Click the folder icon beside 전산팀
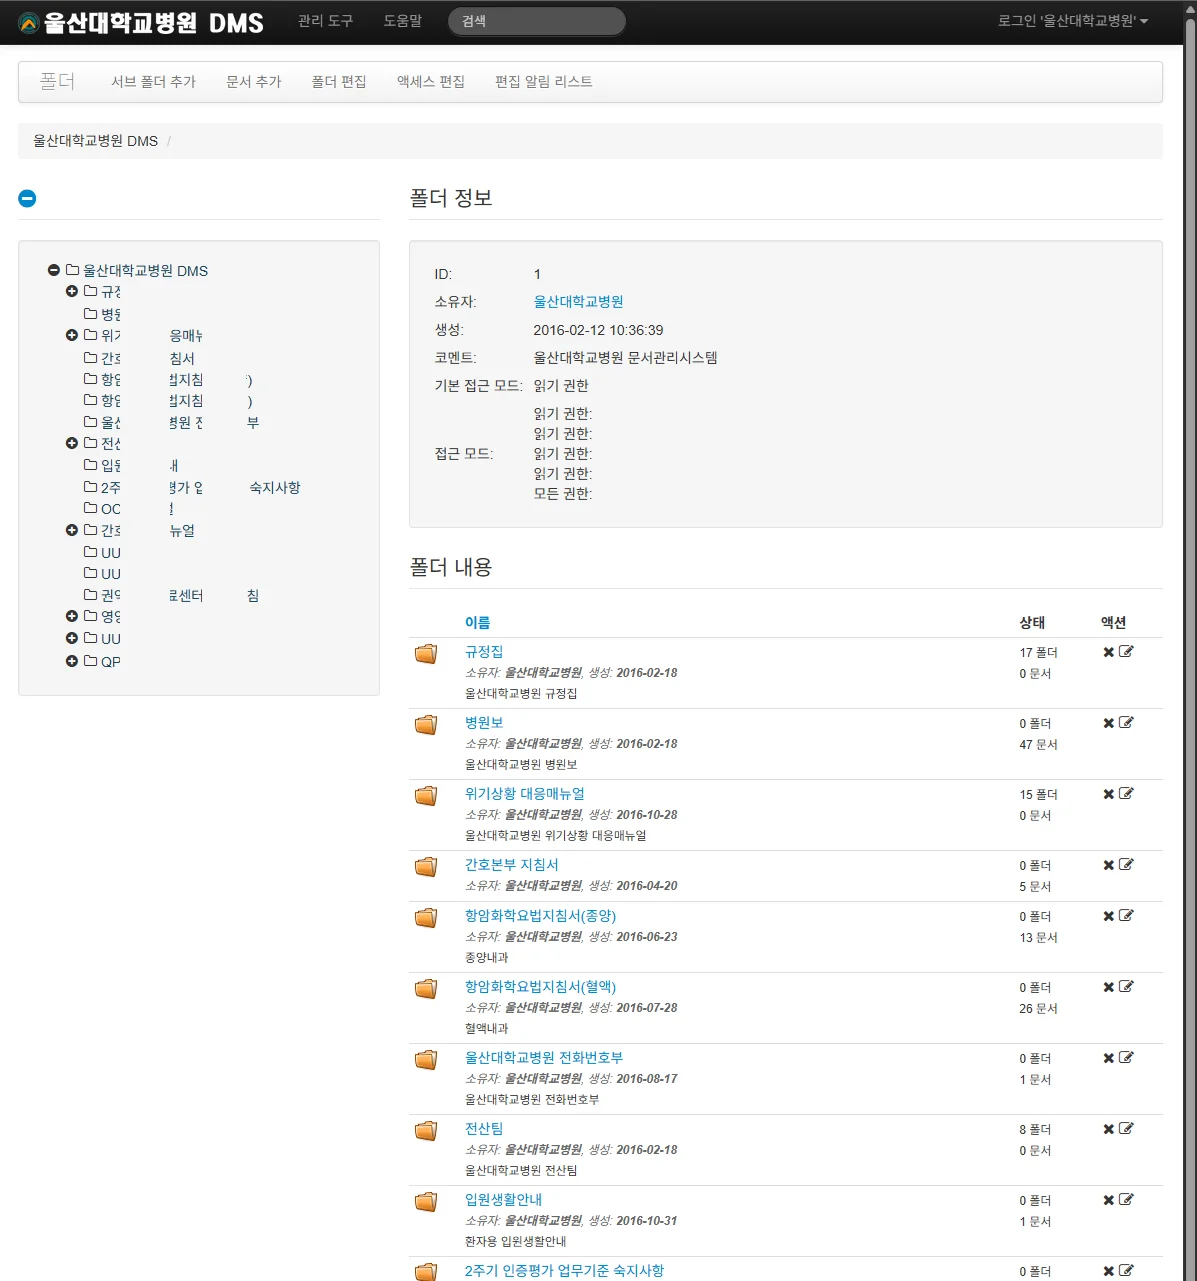Viewport: 1197px width, 1281px height. click(x=426, y=1131)
